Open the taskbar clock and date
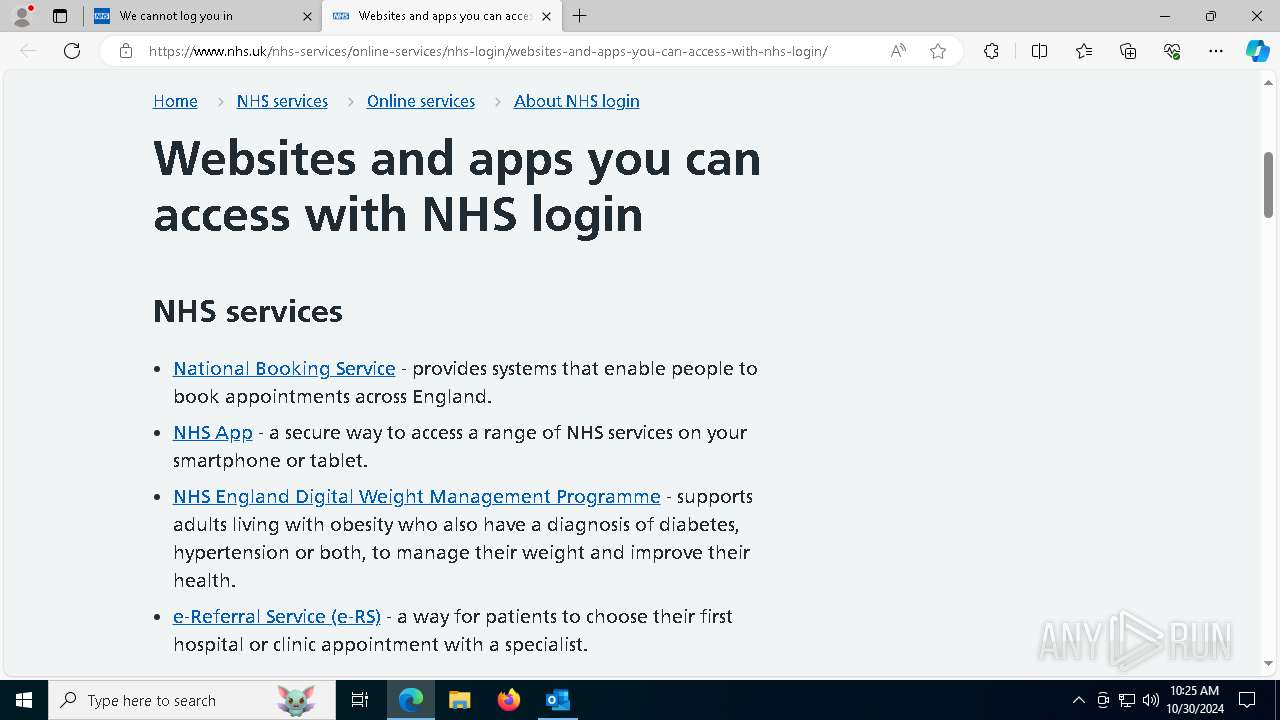1280x720 pixels. (x=1195, y=700)
